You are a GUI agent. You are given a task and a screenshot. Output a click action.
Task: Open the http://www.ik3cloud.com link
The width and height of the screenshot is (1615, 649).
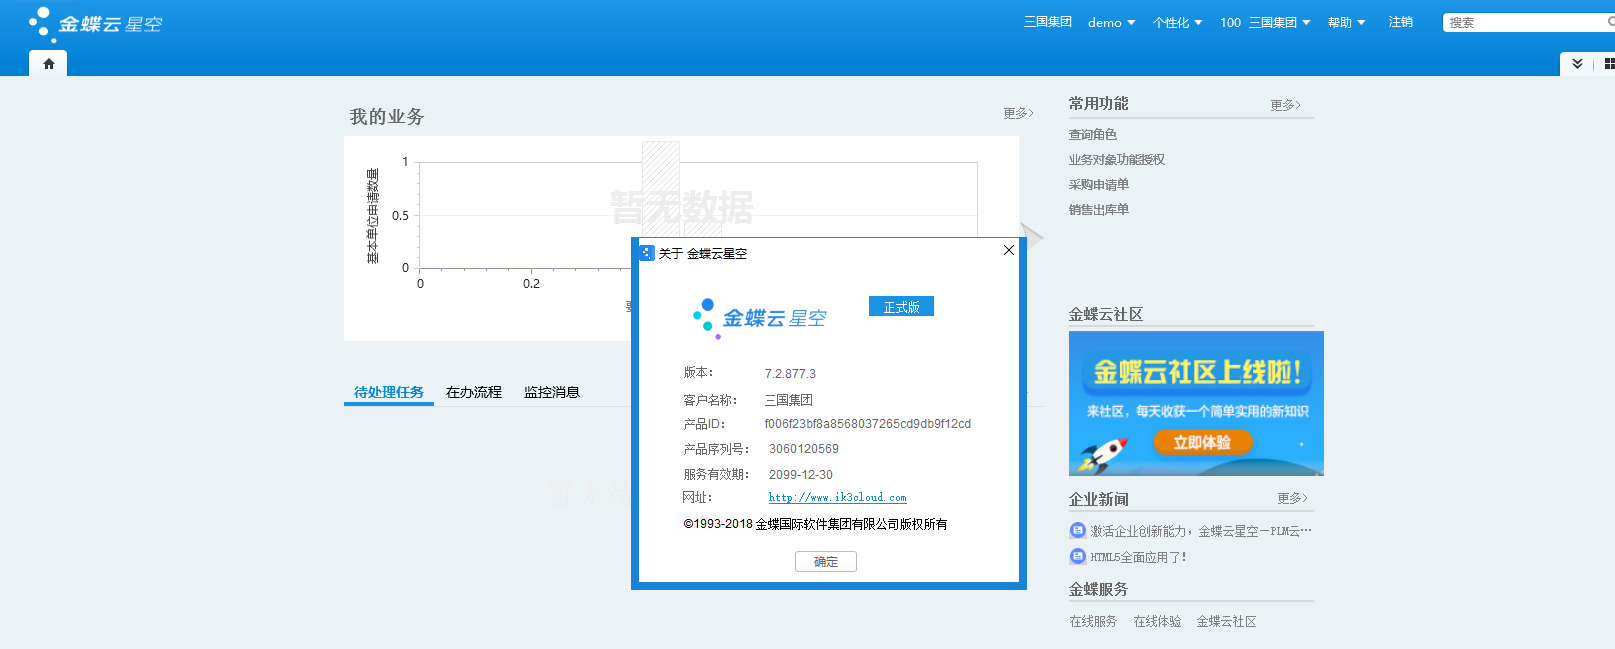[838, 497]
